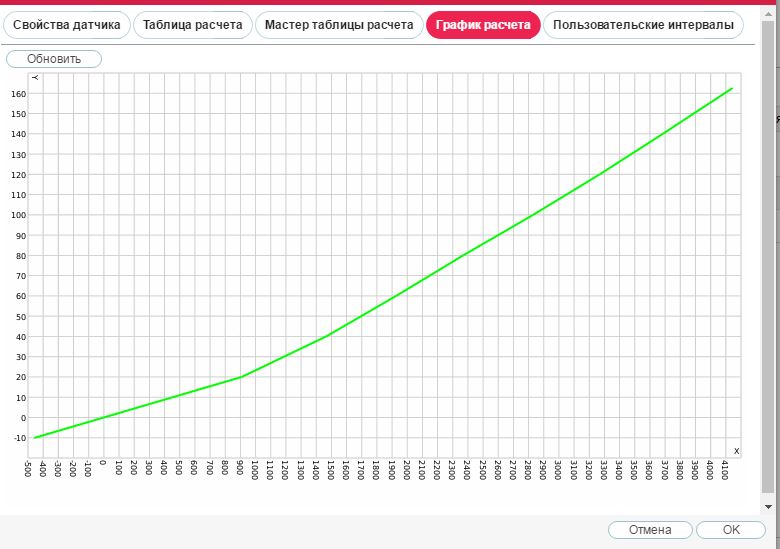The width and height of the screenshot is (780, 549).
Task: Click the 0 label on the Y axis
Action: pos(22,418)
